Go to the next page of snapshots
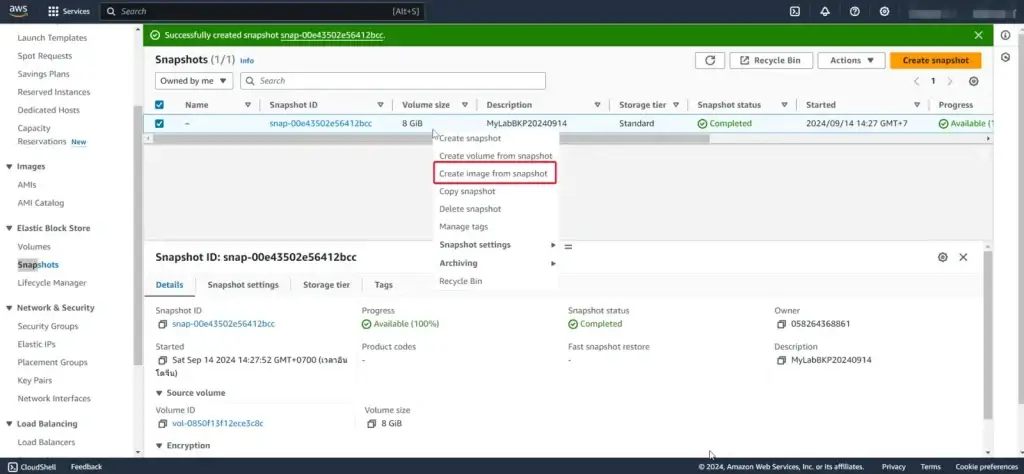1024x474 pixels. (950, 81)
